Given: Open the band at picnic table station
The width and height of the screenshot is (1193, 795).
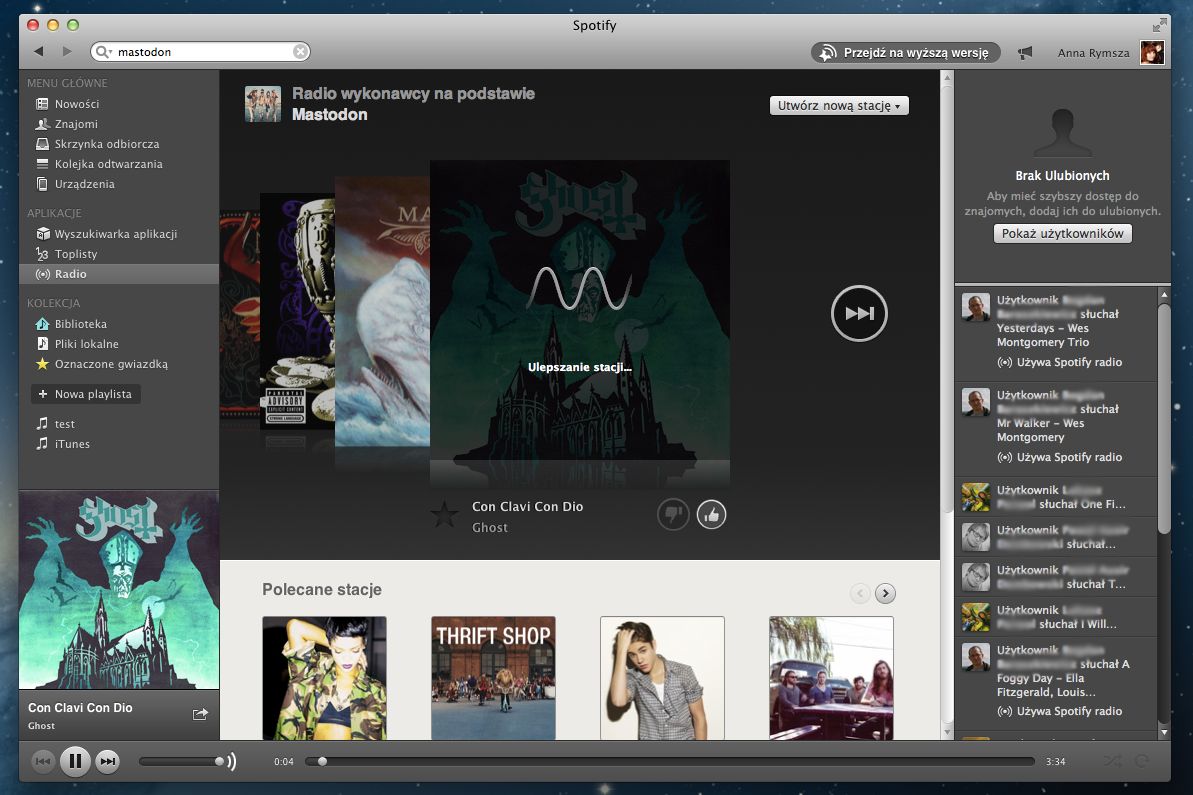Looking at the screenshot, I should click(831, 678).
